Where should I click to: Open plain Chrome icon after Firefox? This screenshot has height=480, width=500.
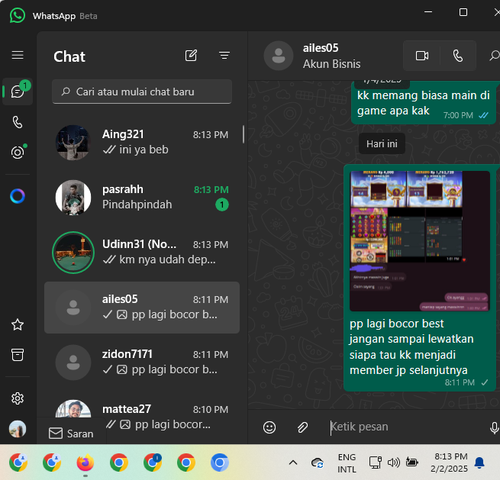[119, 462]
